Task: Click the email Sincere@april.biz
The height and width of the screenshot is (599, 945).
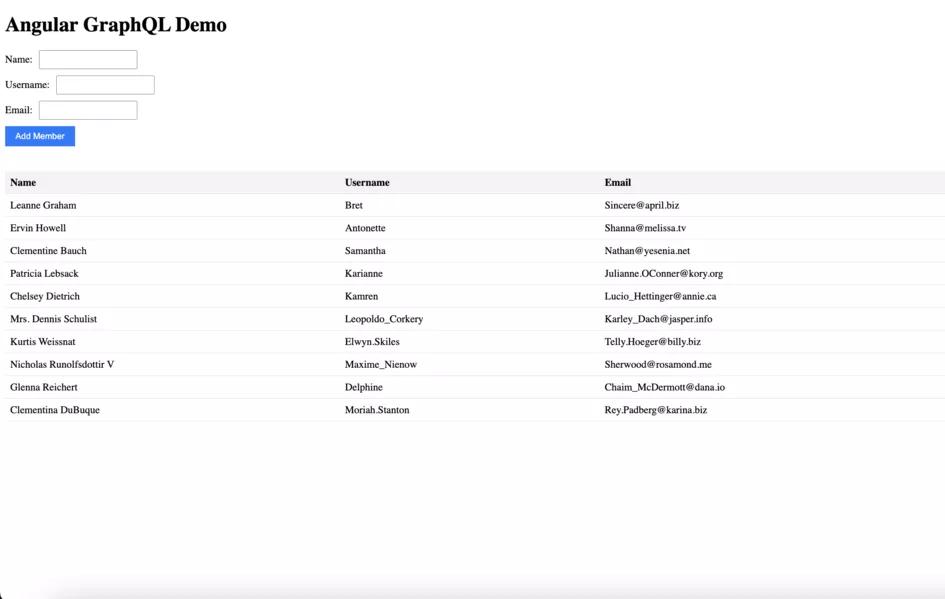Action: pyautogui.click(x=642, y=205)
